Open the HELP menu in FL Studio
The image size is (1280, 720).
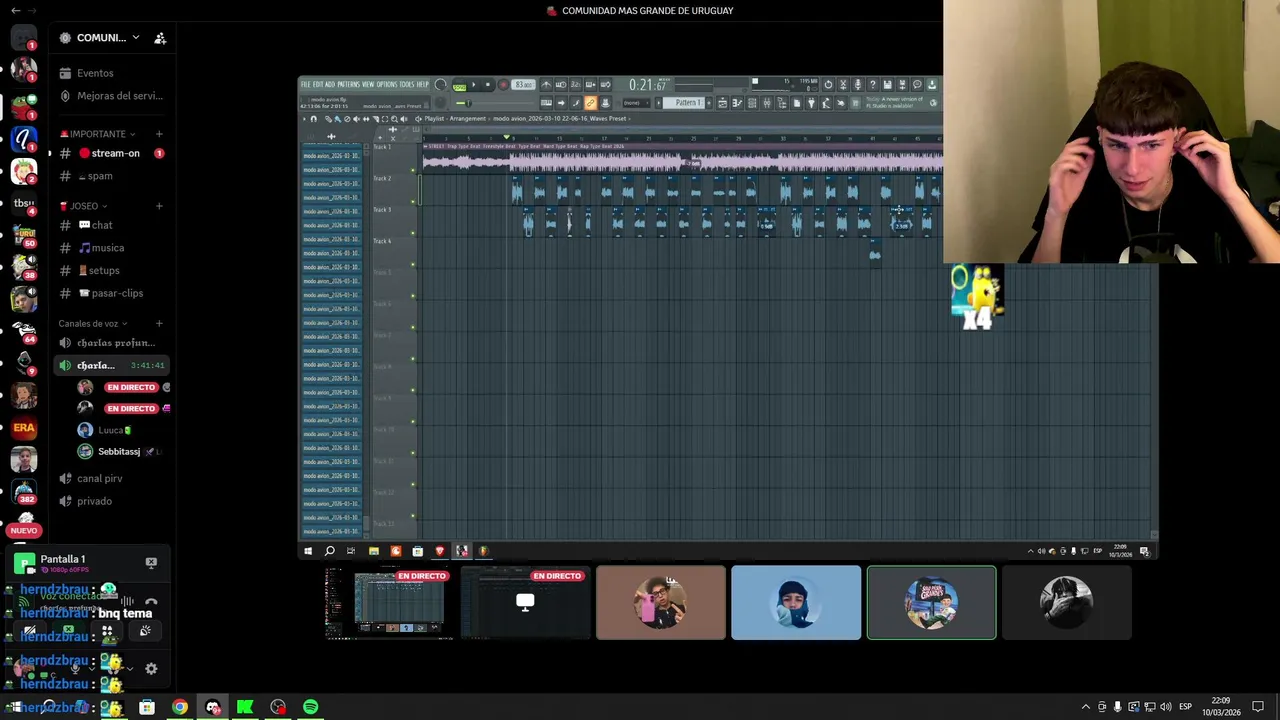tap(423, 84)
